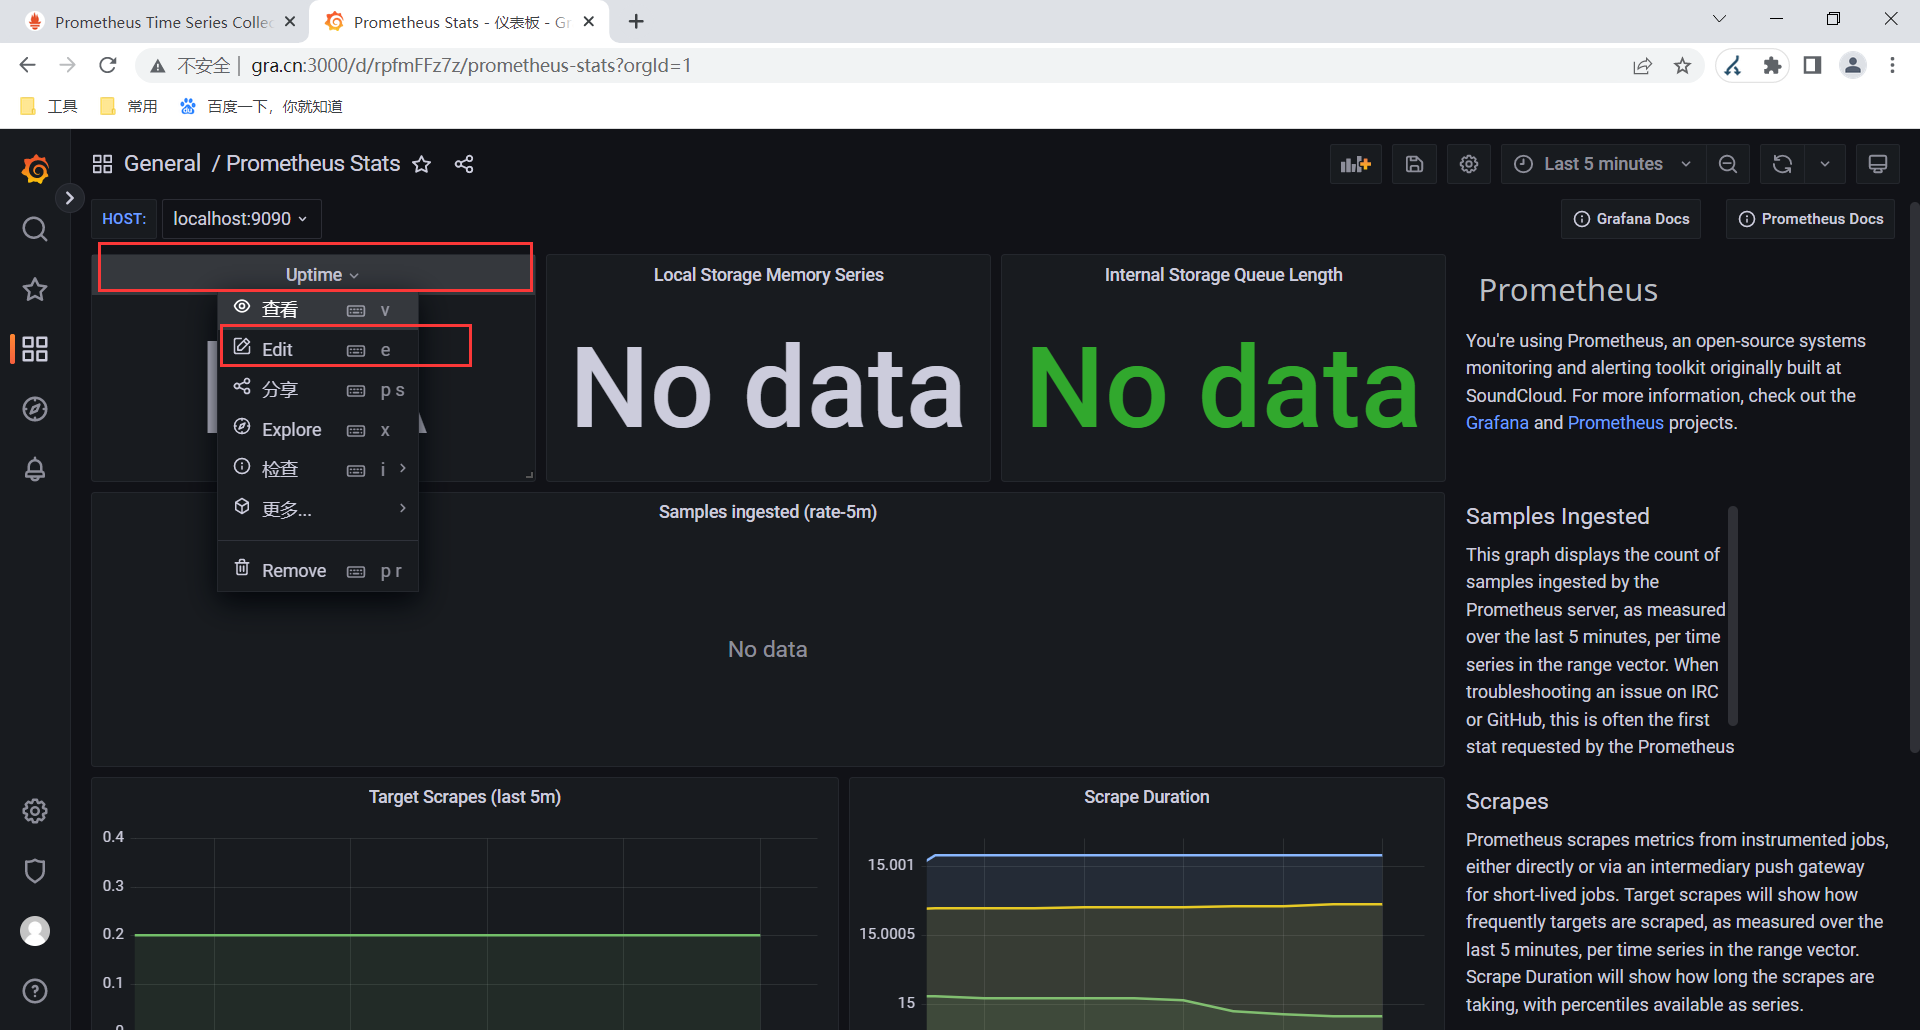The height and width of the screenshot is (1030, 1920).
Task: Follow the Grafana link in the text panel
Action: pyautogui.click(x=1497, y=423)
